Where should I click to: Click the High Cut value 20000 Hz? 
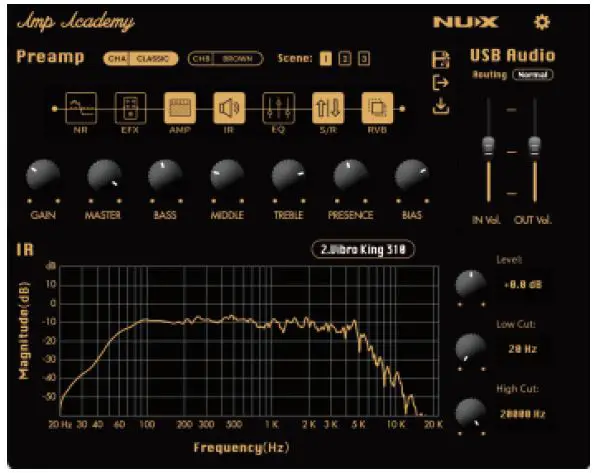(523, 414)
